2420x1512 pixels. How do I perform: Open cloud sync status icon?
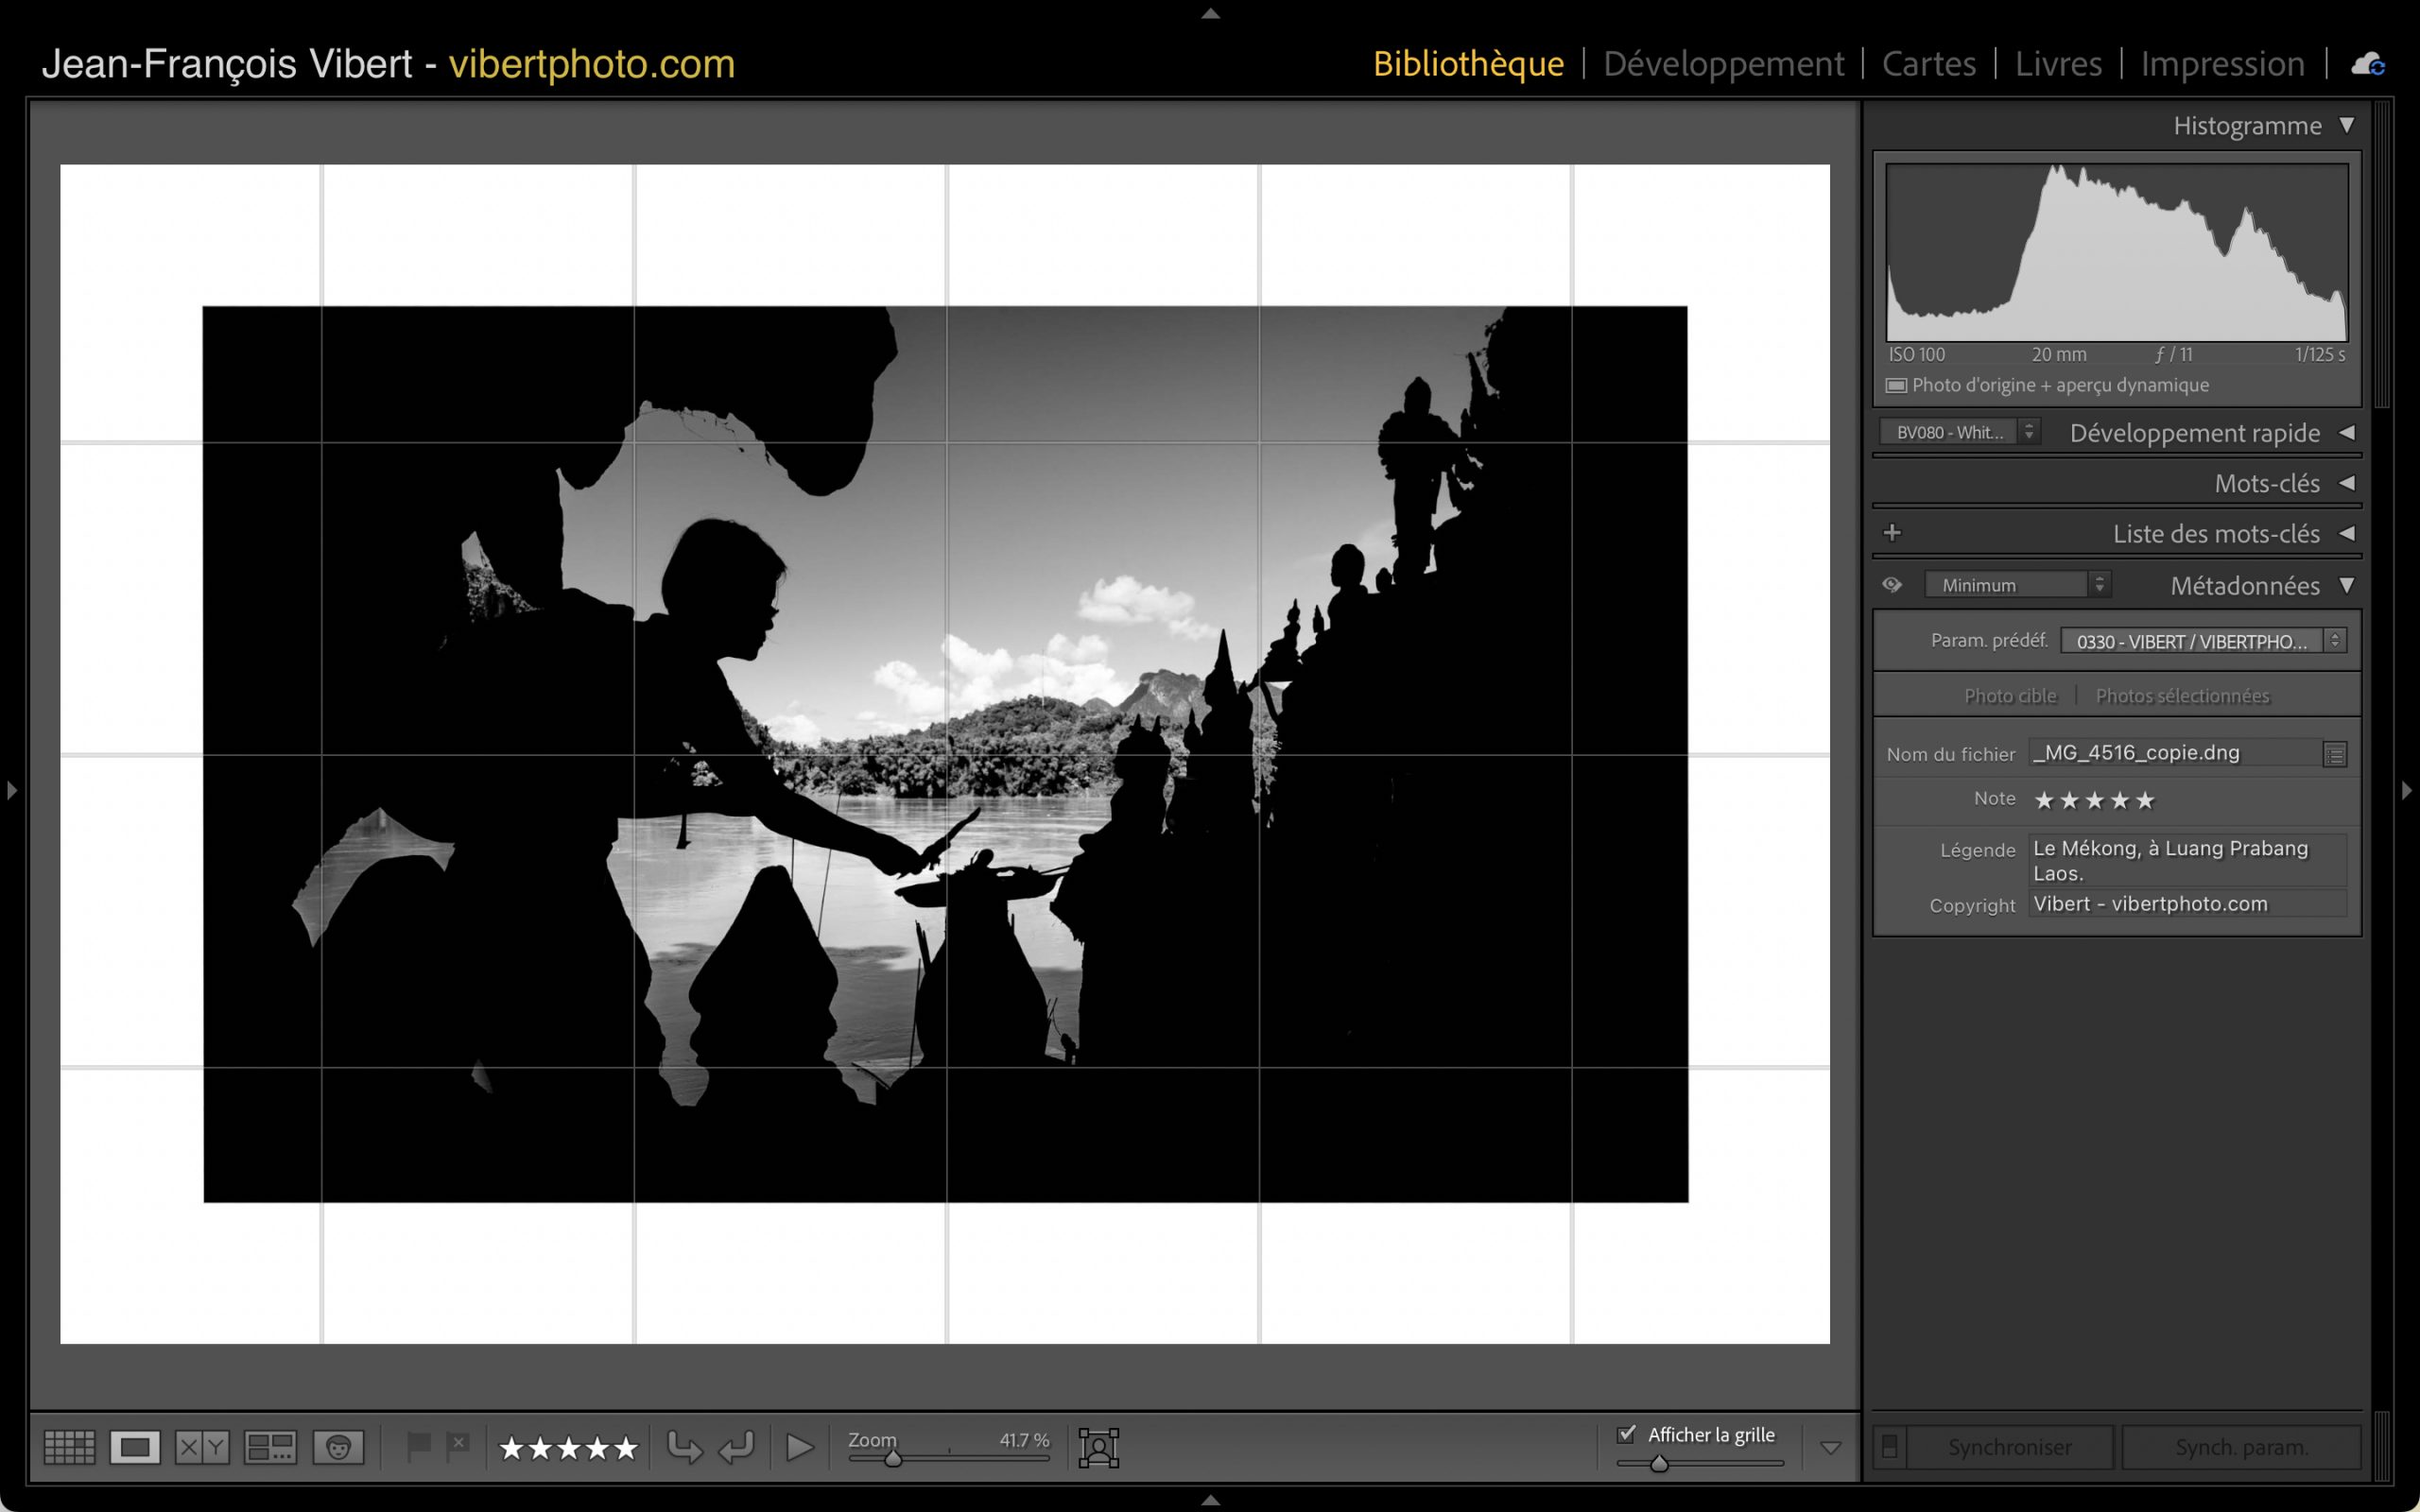click(2367, 64)
